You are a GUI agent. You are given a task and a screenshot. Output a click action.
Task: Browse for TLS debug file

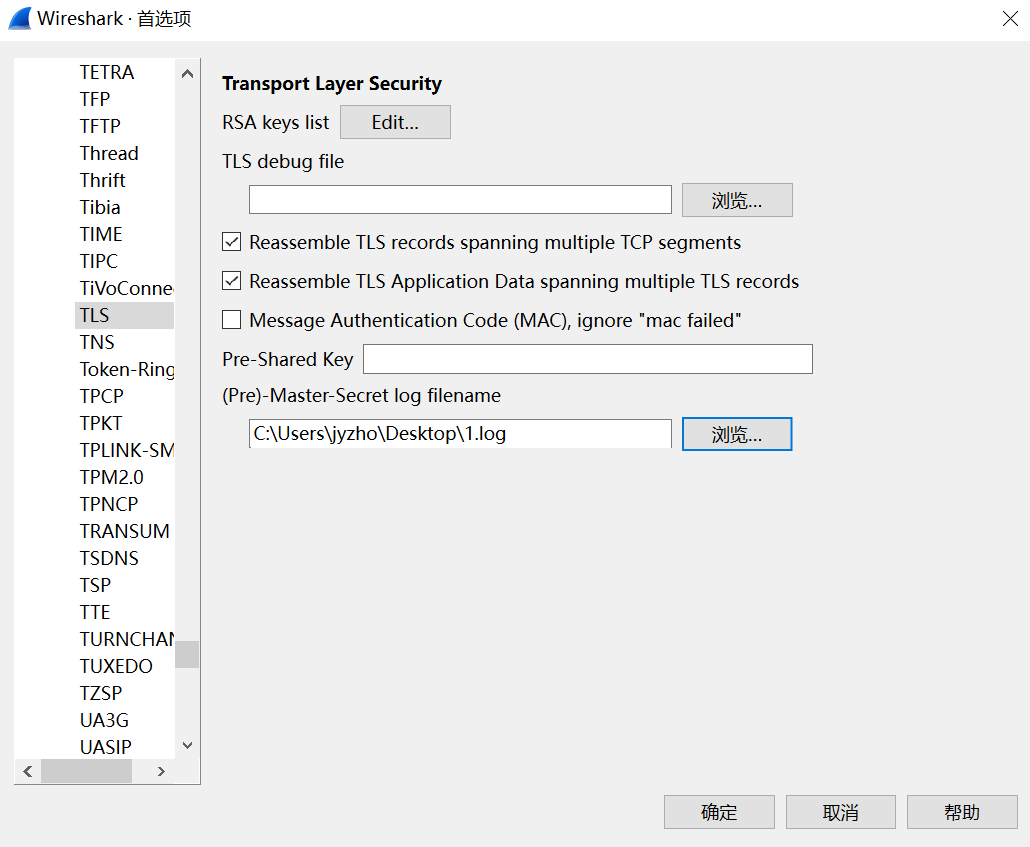coord(737,200)
